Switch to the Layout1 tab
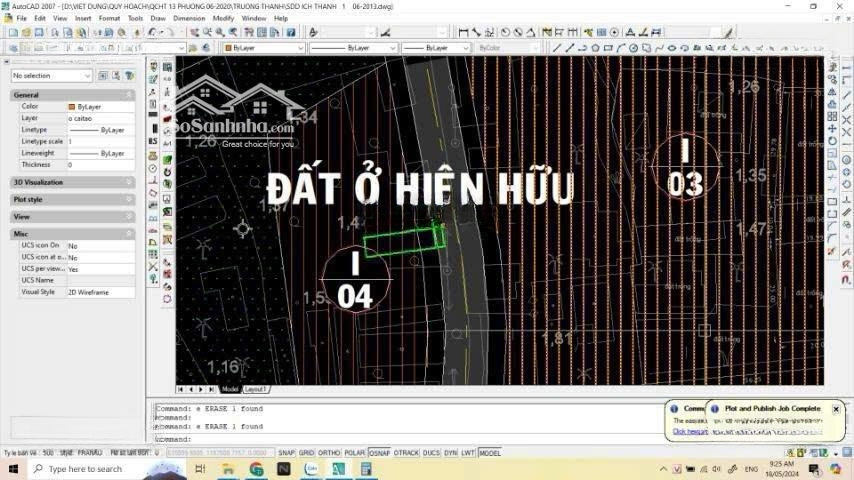 255,389
